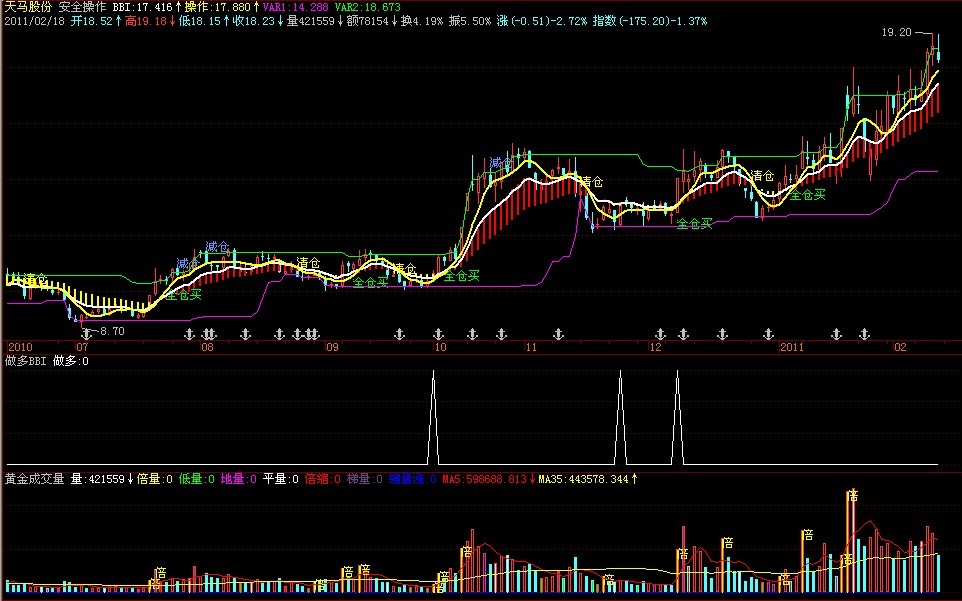Click the 做多:0 value
This screenshot has height=601, width=962.
point(71,361)
